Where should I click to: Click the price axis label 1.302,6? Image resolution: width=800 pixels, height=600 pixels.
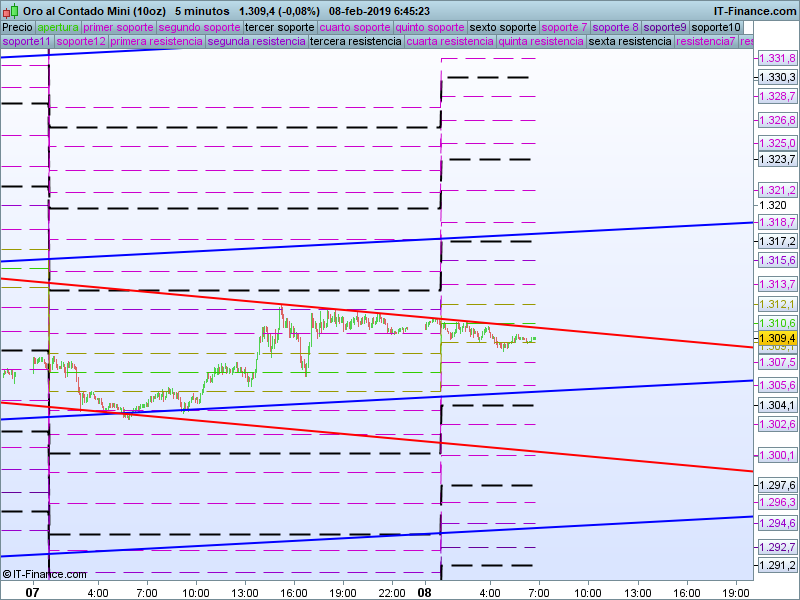point(777,424)
